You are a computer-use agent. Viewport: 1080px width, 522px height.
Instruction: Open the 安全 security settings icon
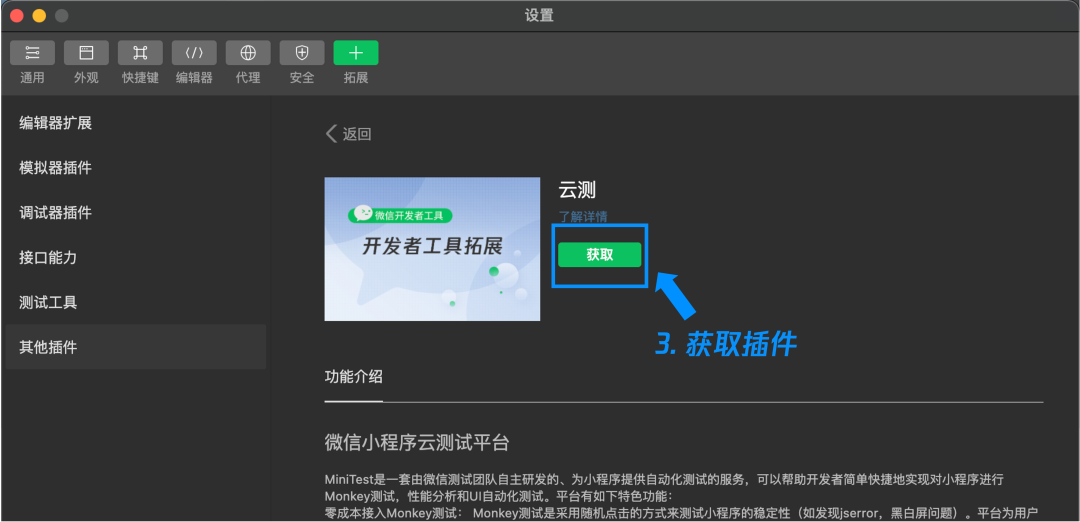click(302, 53)
